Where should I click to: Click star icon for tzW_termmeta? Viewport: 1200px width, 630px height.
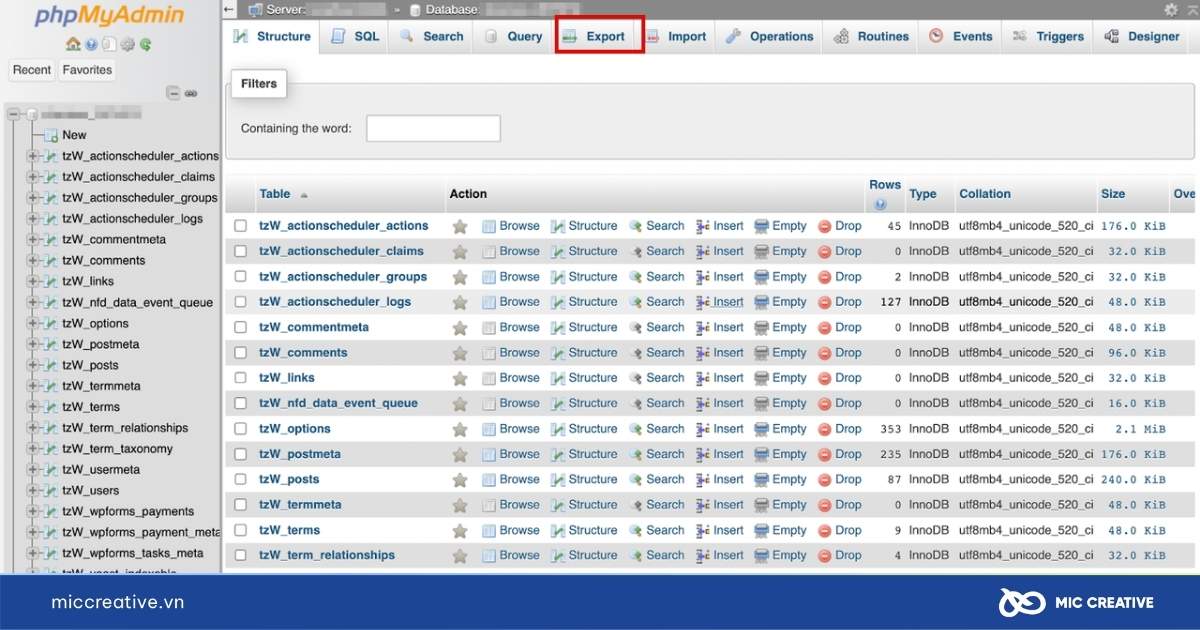pos(460,505)
